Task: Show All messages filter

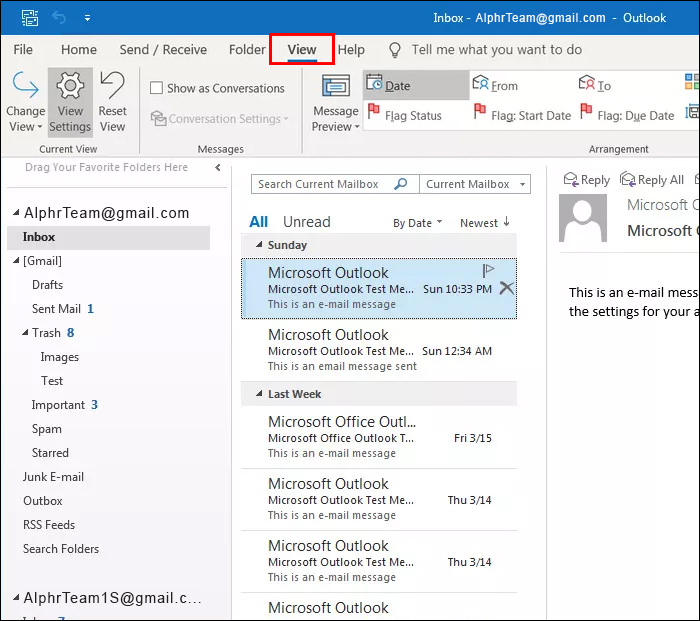Action: click(258, 222)
